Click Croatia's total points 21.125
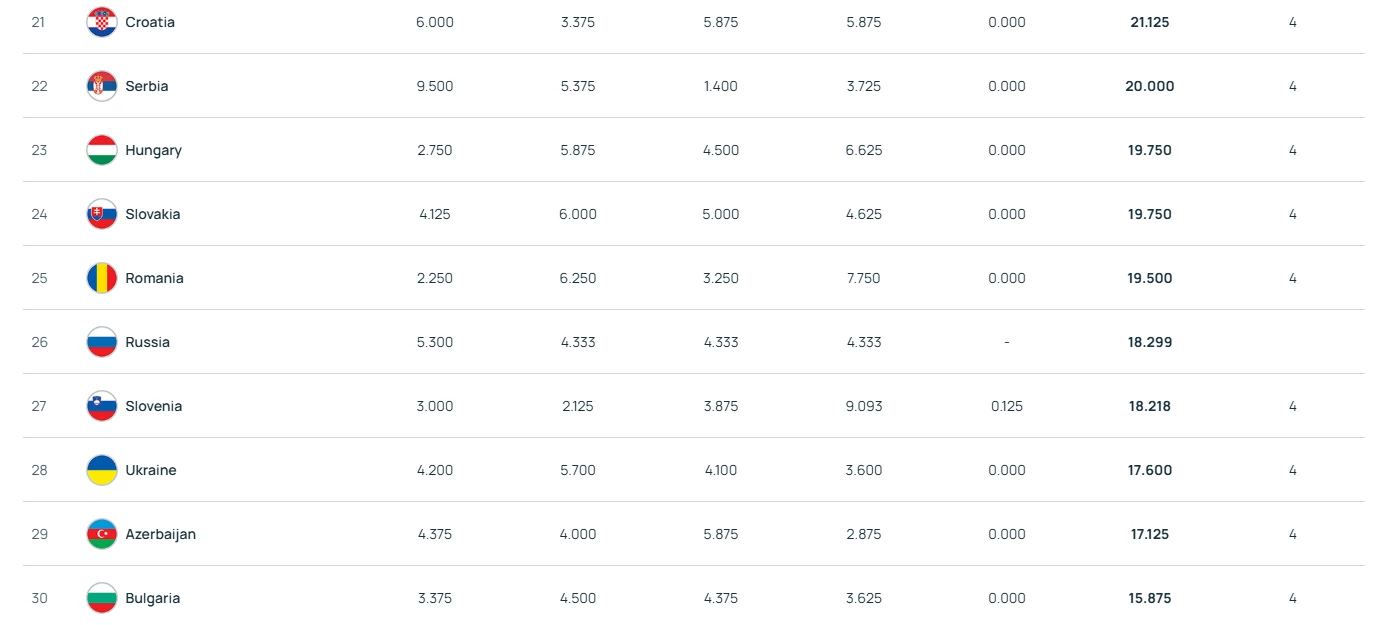This screenshot has width=1384, height=625. click(1149, 22)
